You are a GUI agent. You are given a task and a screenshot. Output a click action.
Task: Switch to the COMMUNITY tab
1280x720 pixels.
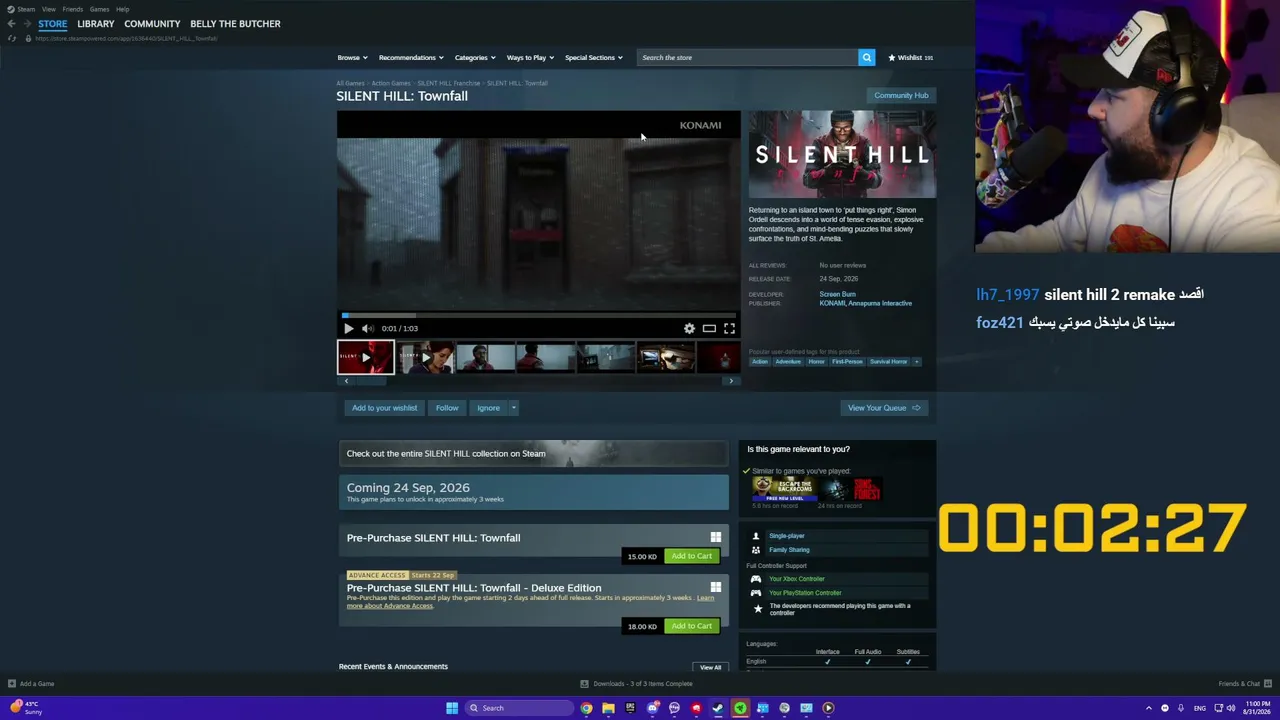152,24
